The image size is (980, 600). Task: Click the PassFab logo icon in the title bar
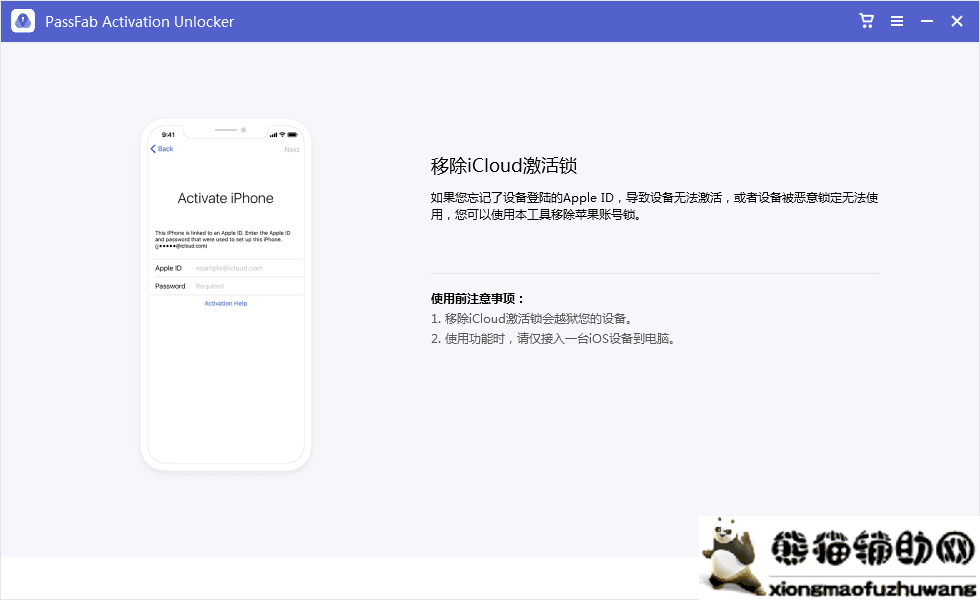[22, 20]
